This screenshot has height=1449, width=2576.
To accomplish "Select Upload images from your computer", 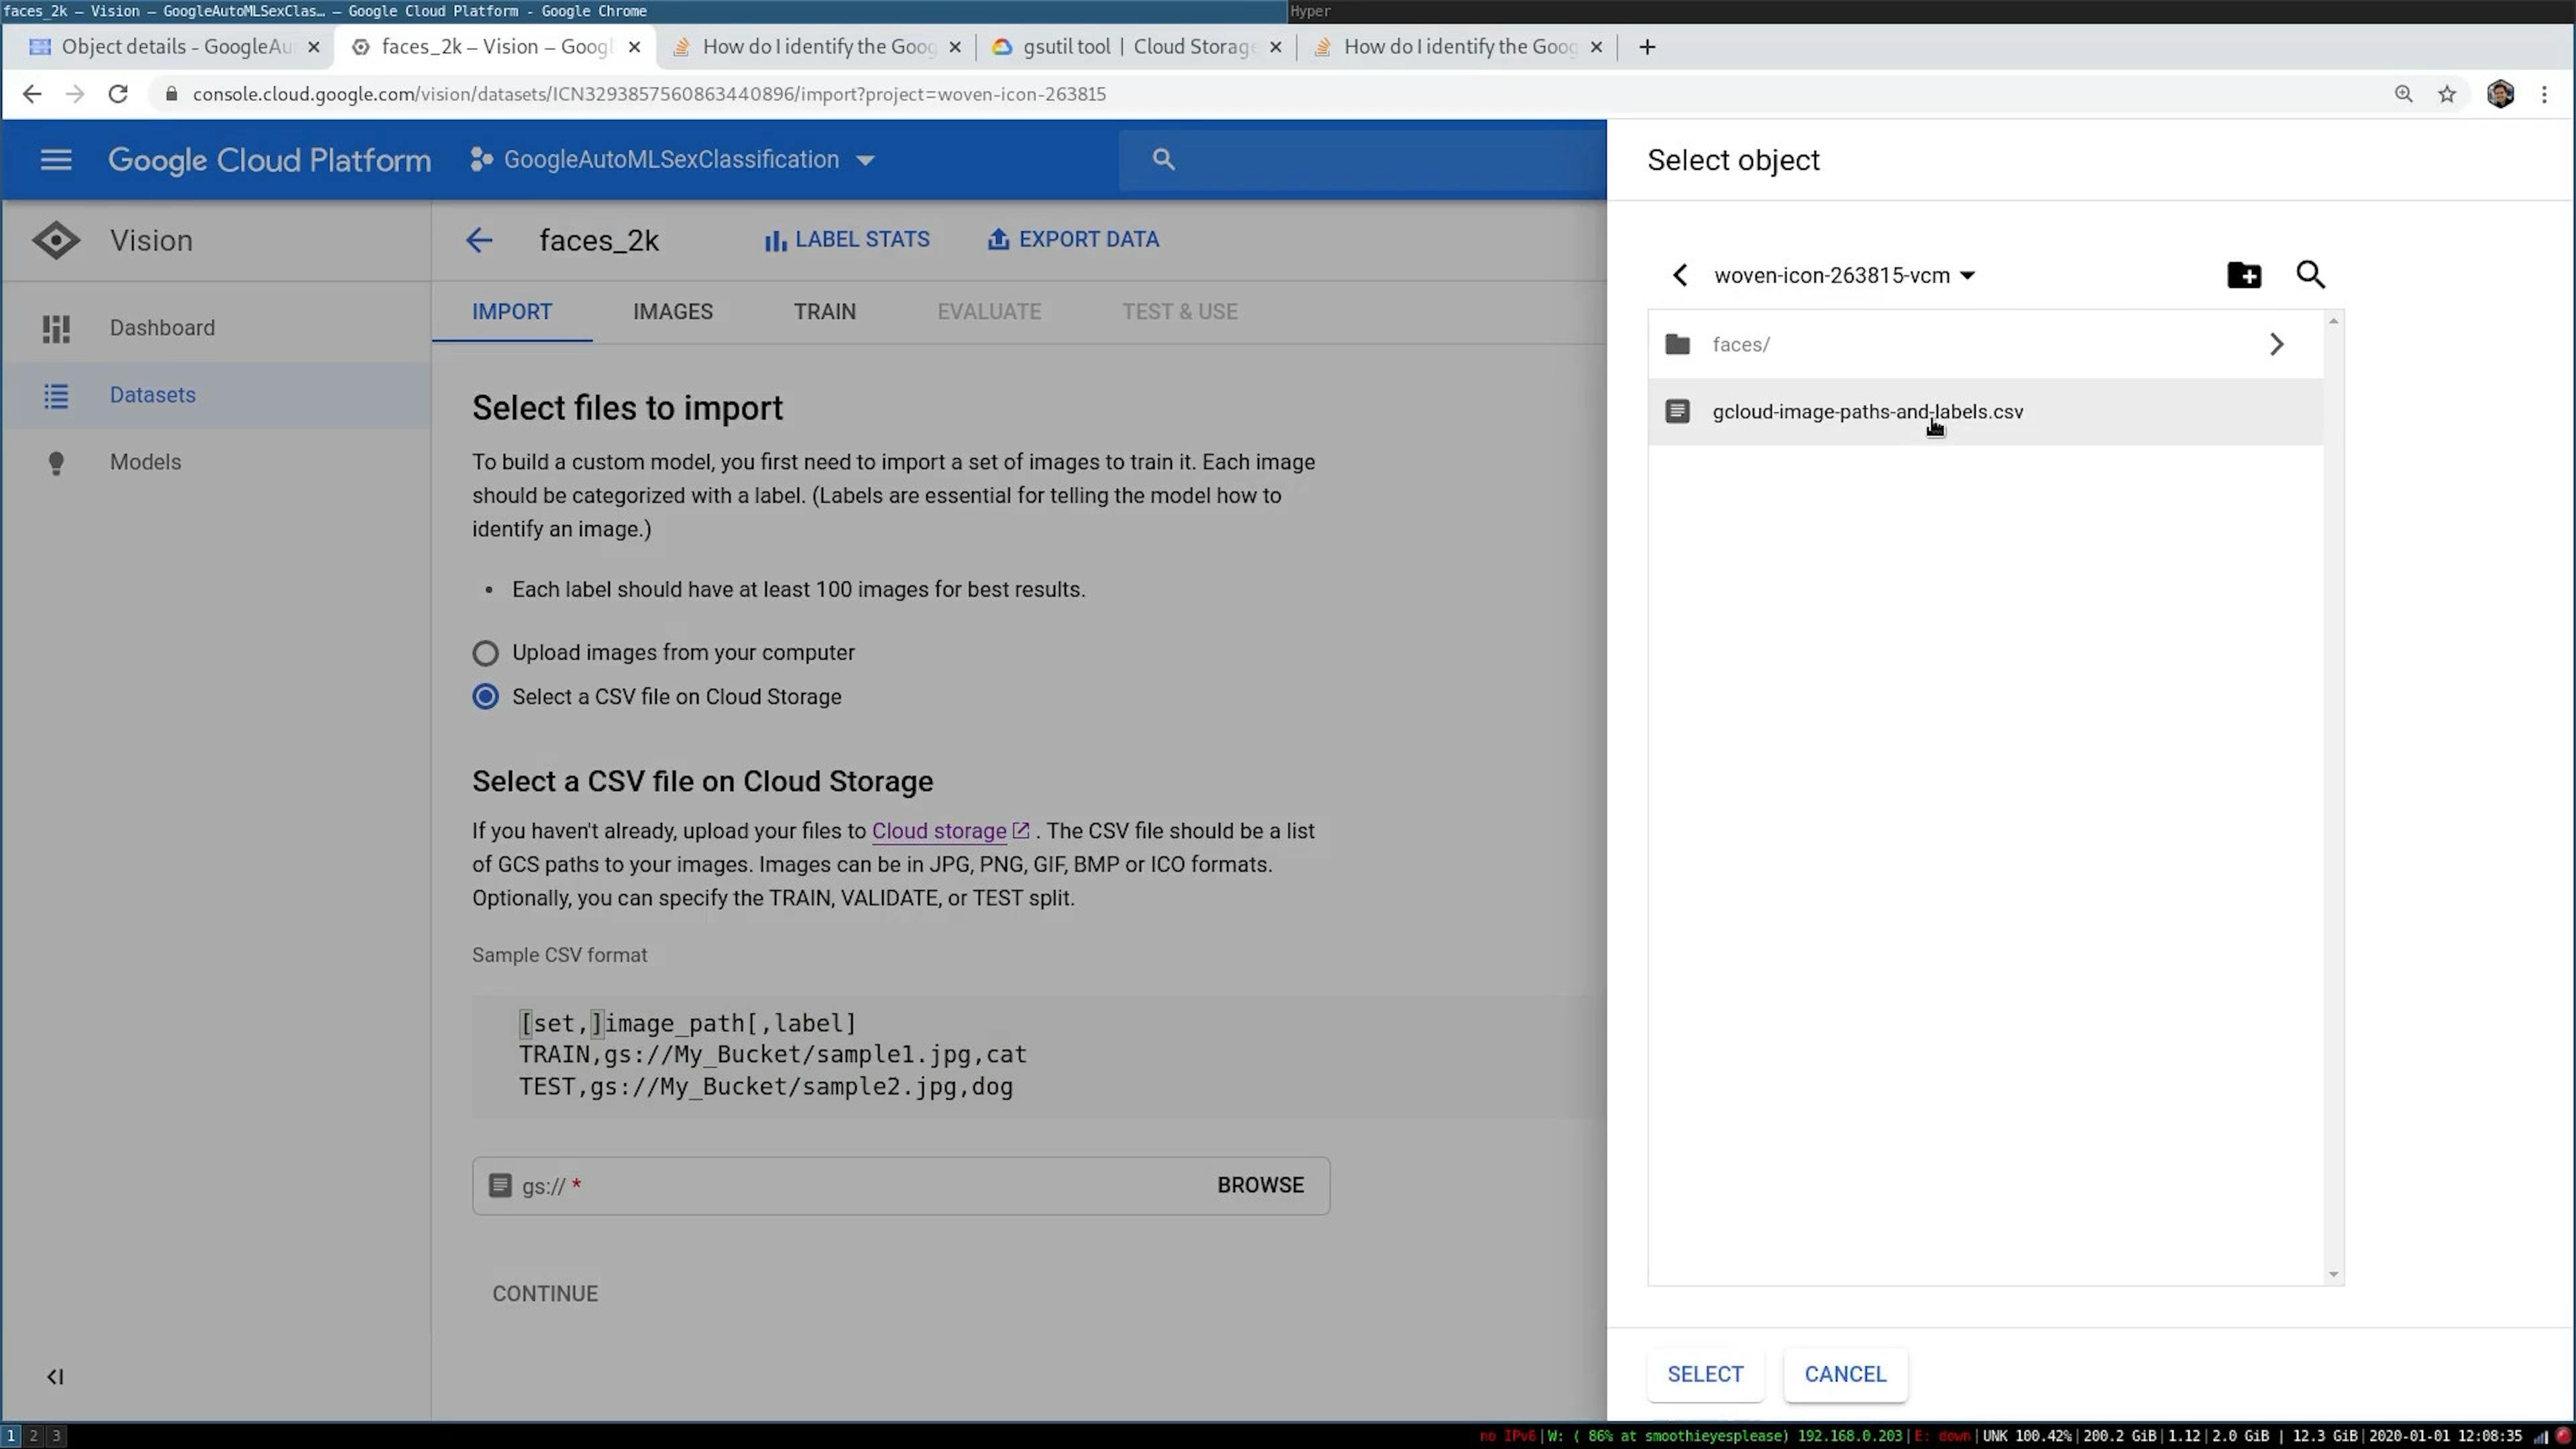I will click(485, 654).
